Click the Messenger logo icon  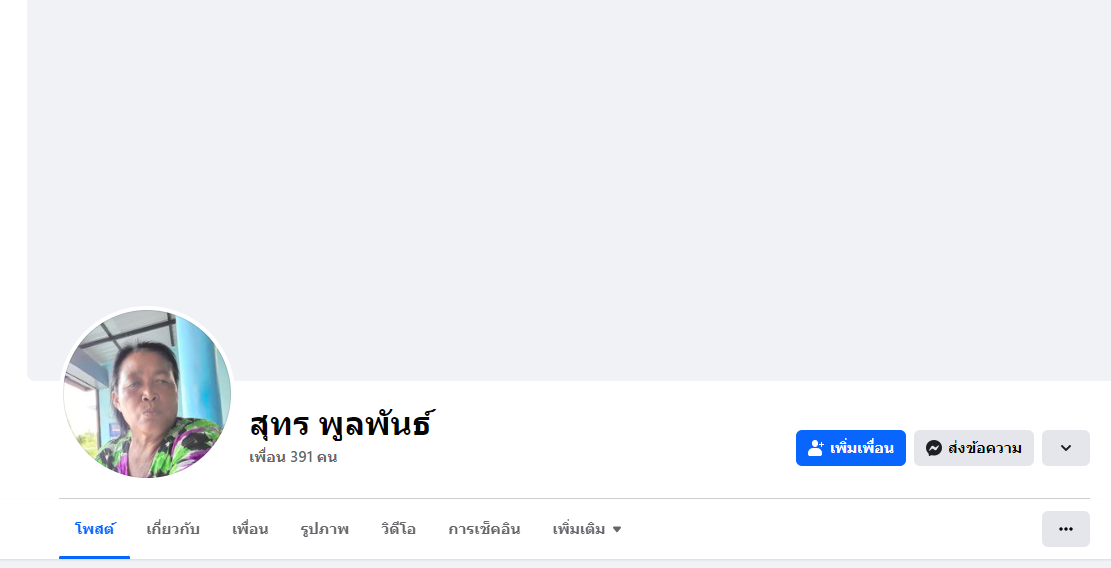(x=934, y=448)
